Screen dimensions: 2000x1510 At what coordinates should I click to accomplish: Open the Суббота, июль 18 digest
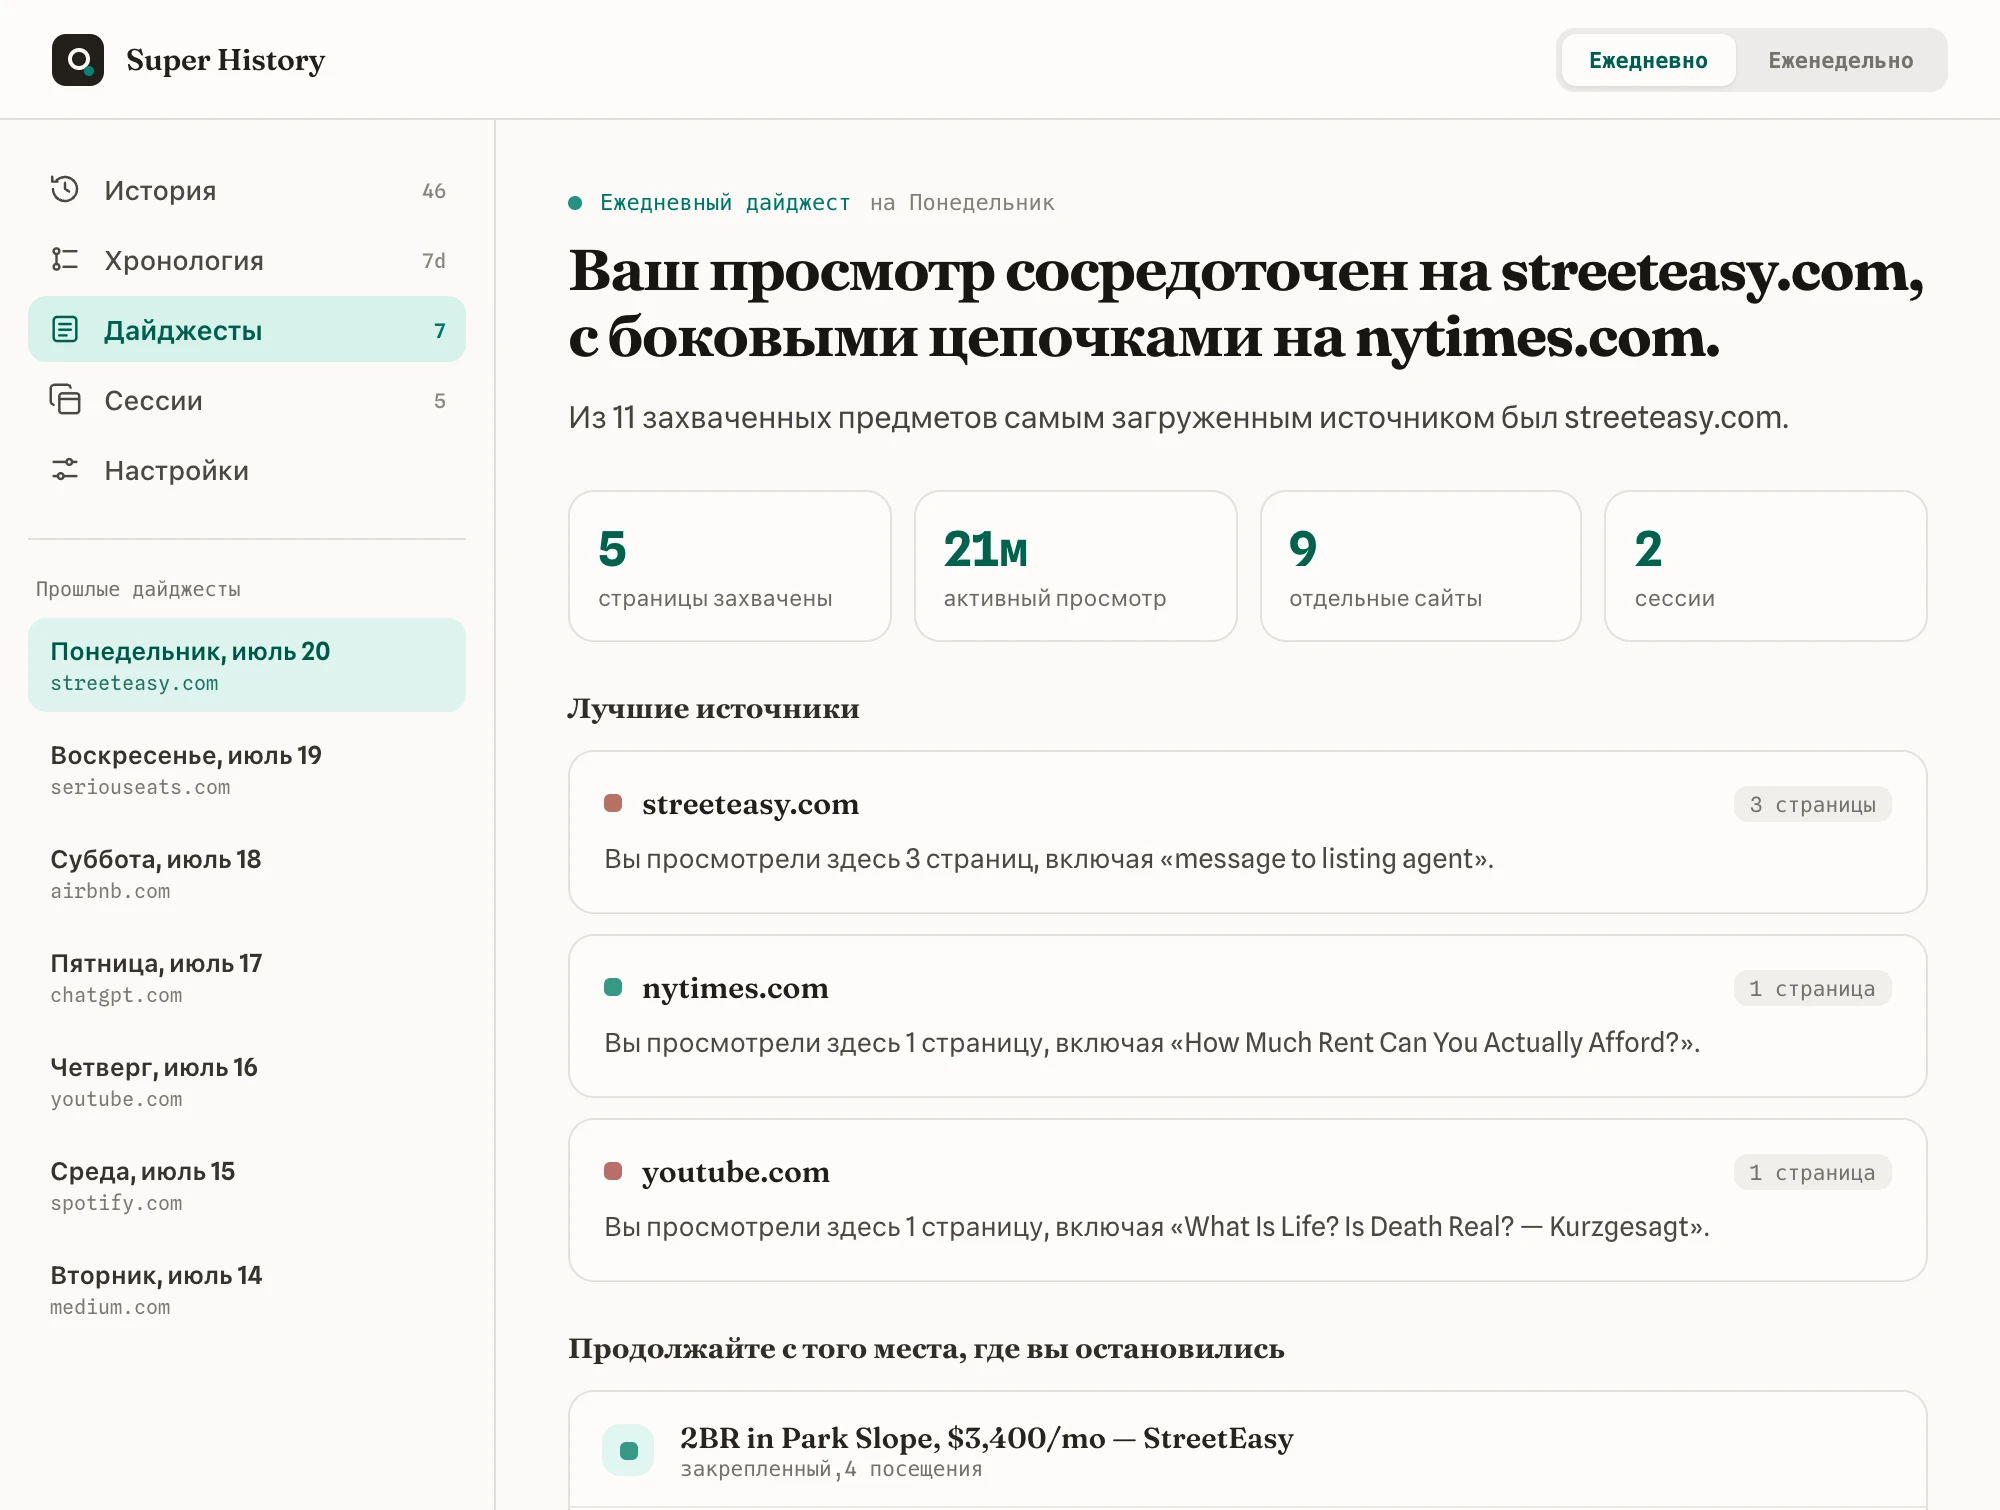pyautogui.click(x=247, y=873)
